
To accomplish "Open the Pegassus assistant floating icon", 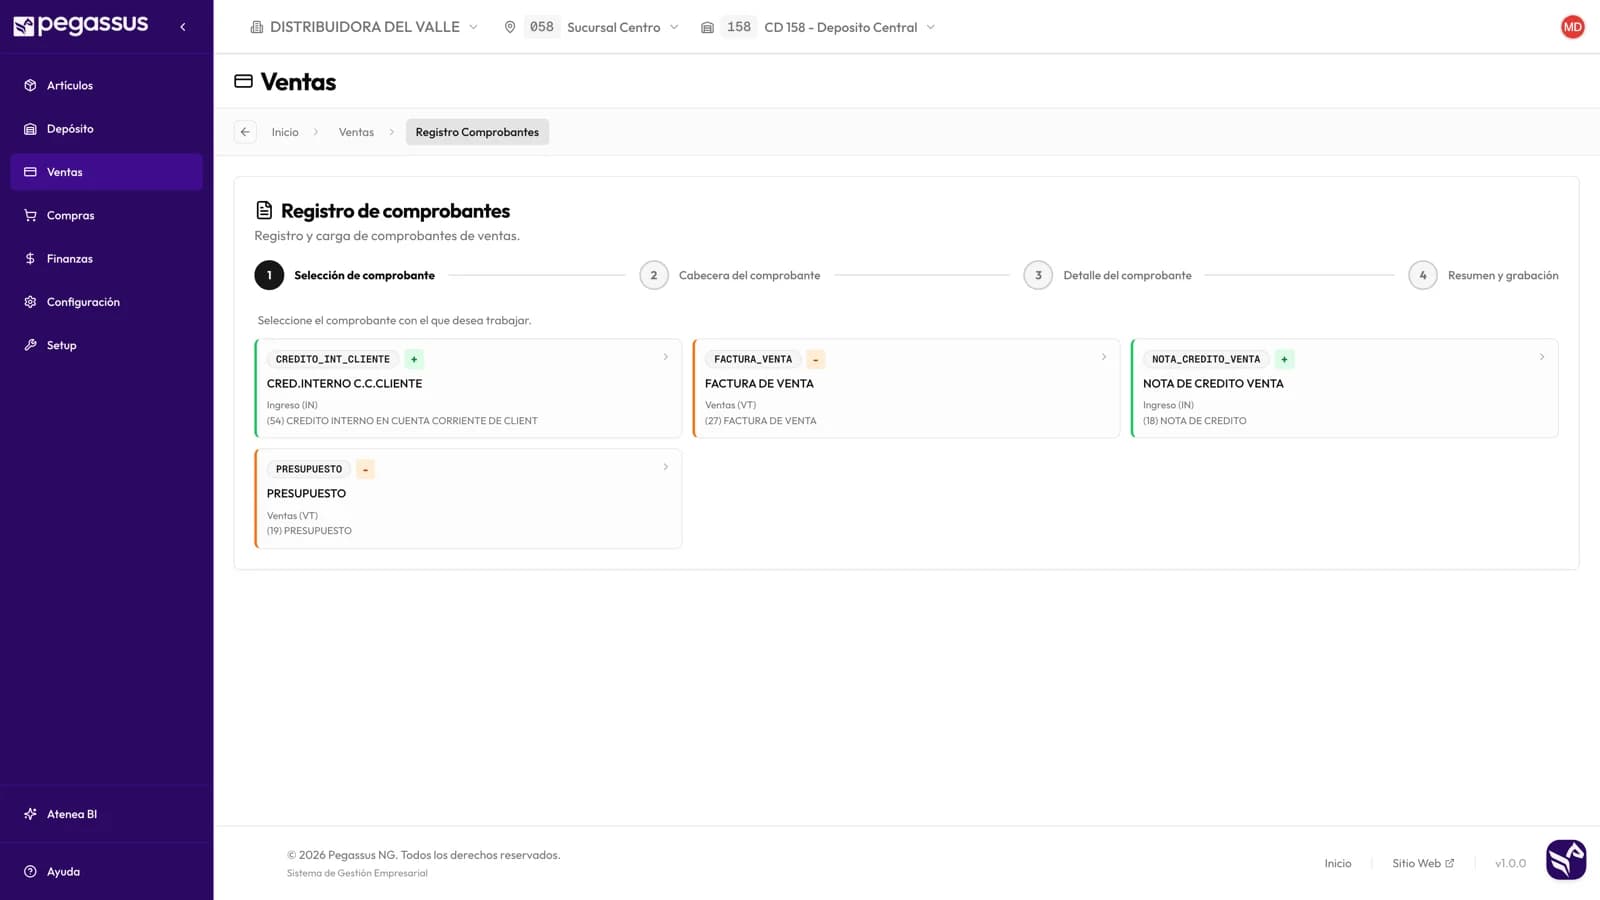I will tap(1566, 860).
